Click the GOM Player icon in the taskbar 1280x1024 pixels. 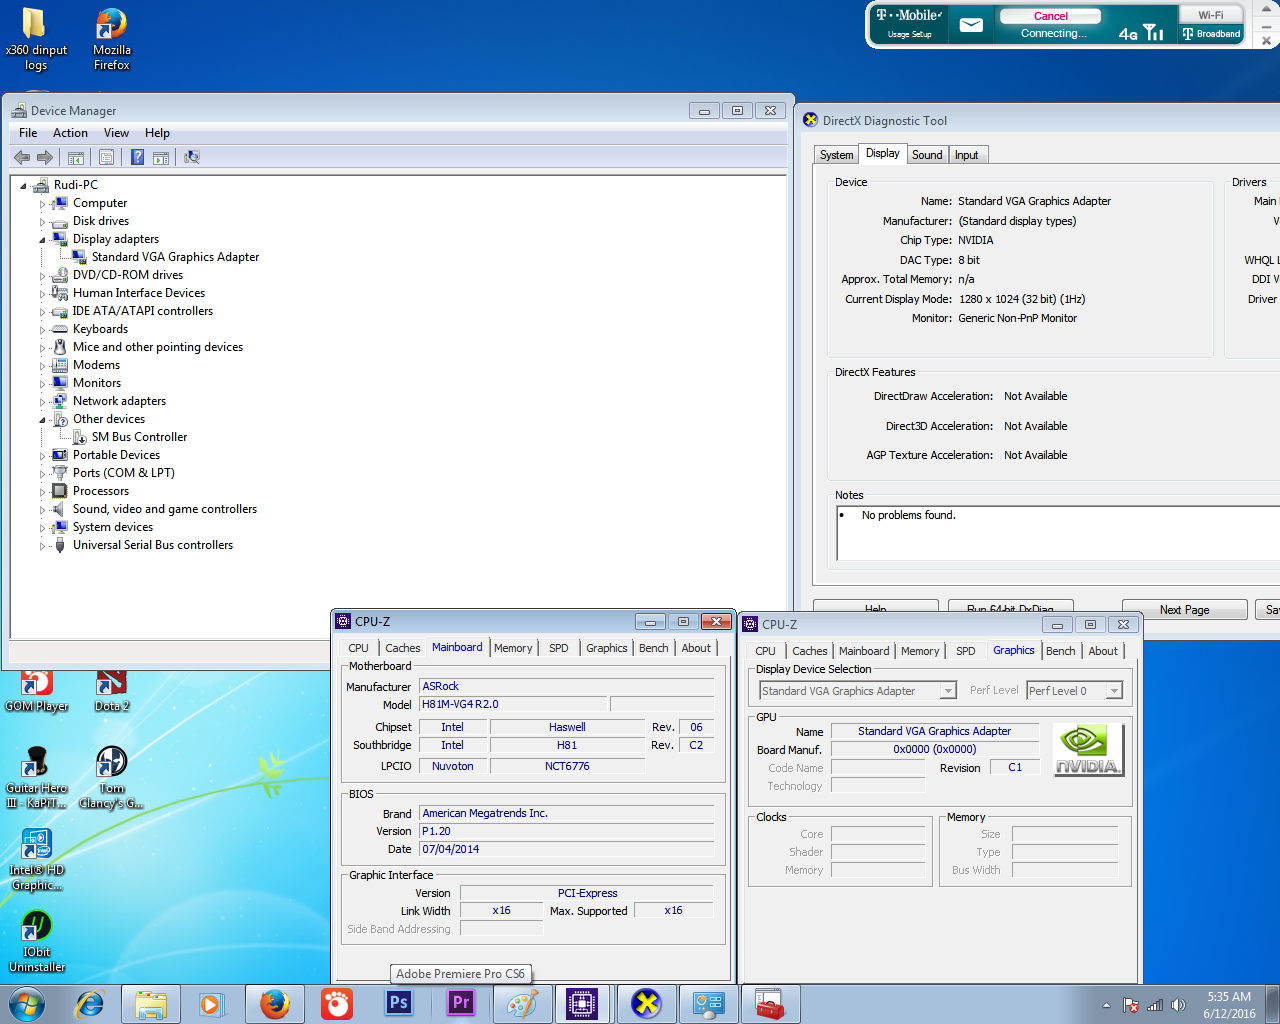(x=337, y=1003)
